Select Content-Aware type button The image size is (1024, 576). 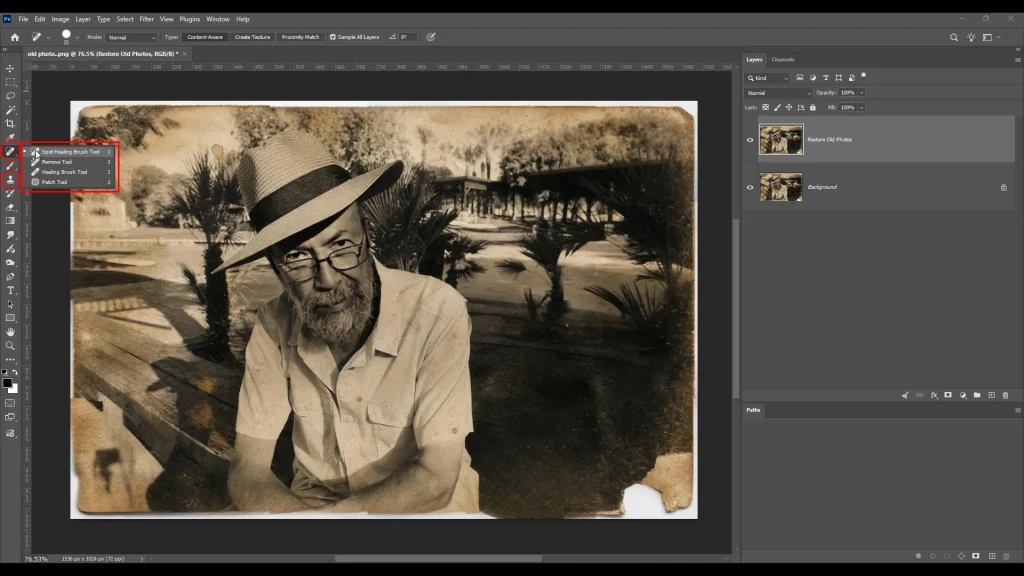(205, 37)
